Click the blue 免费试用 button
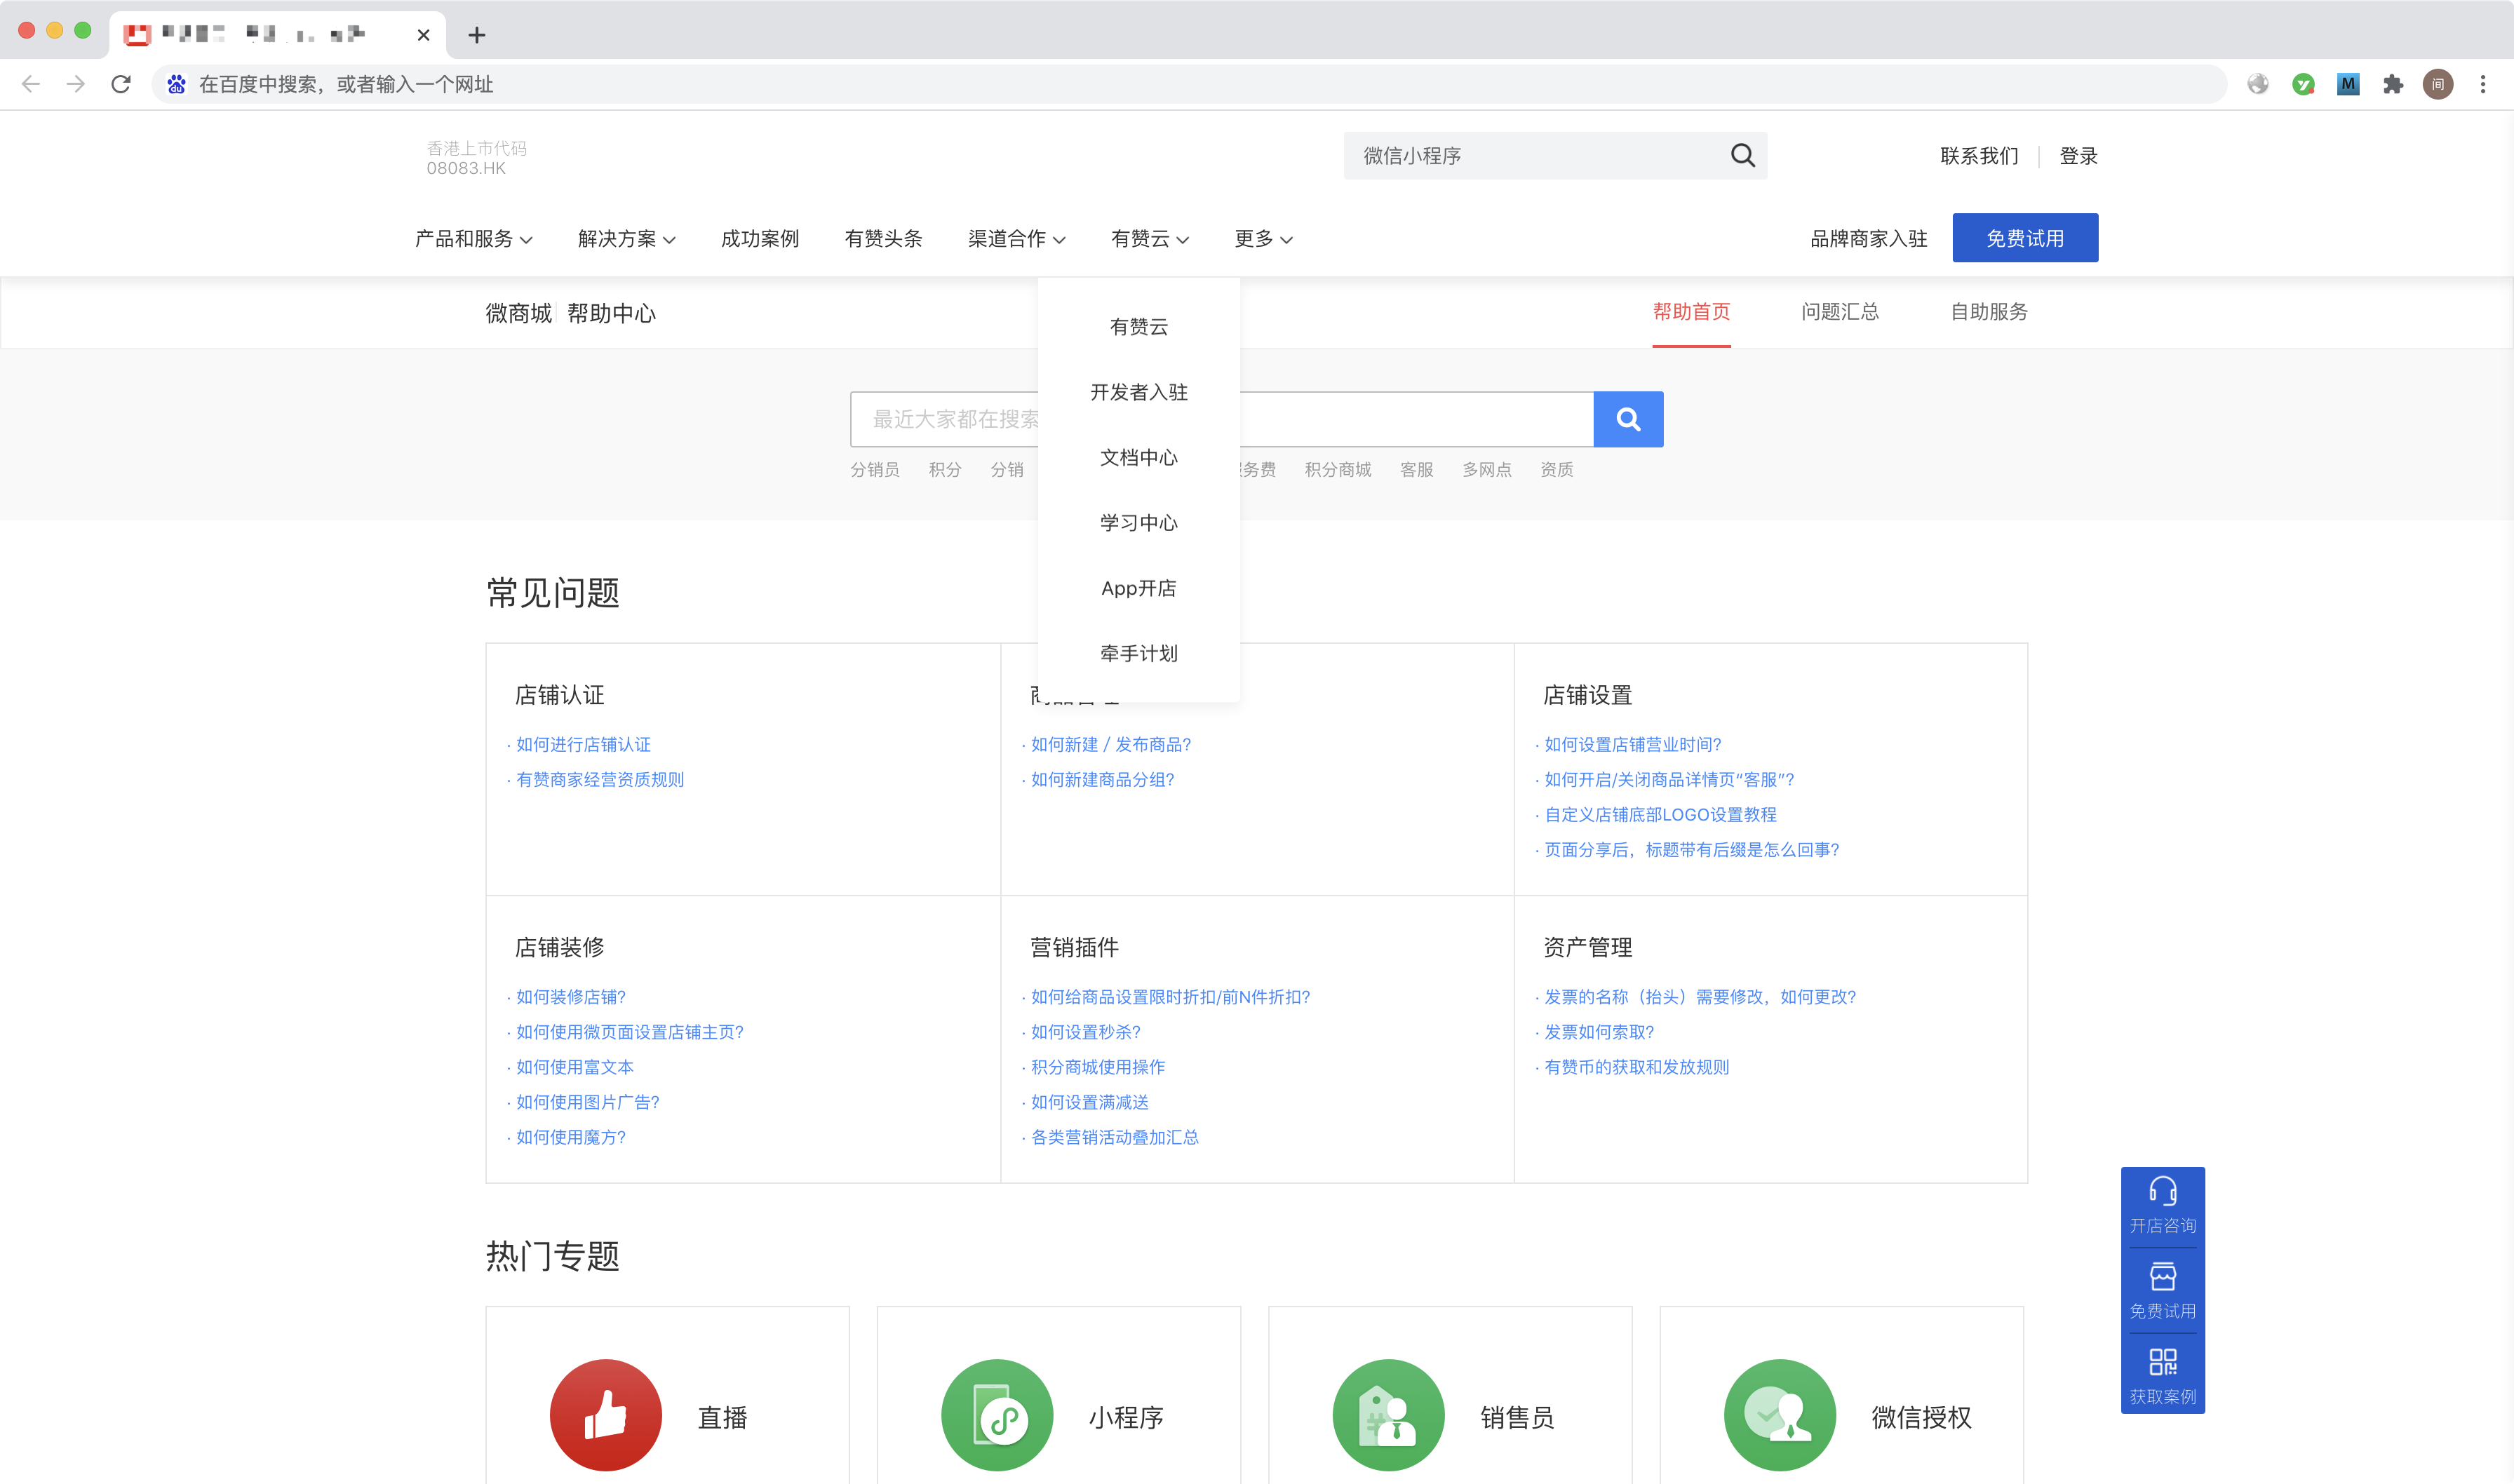Viewport: 2514px width, 1484px height. 2025,238
